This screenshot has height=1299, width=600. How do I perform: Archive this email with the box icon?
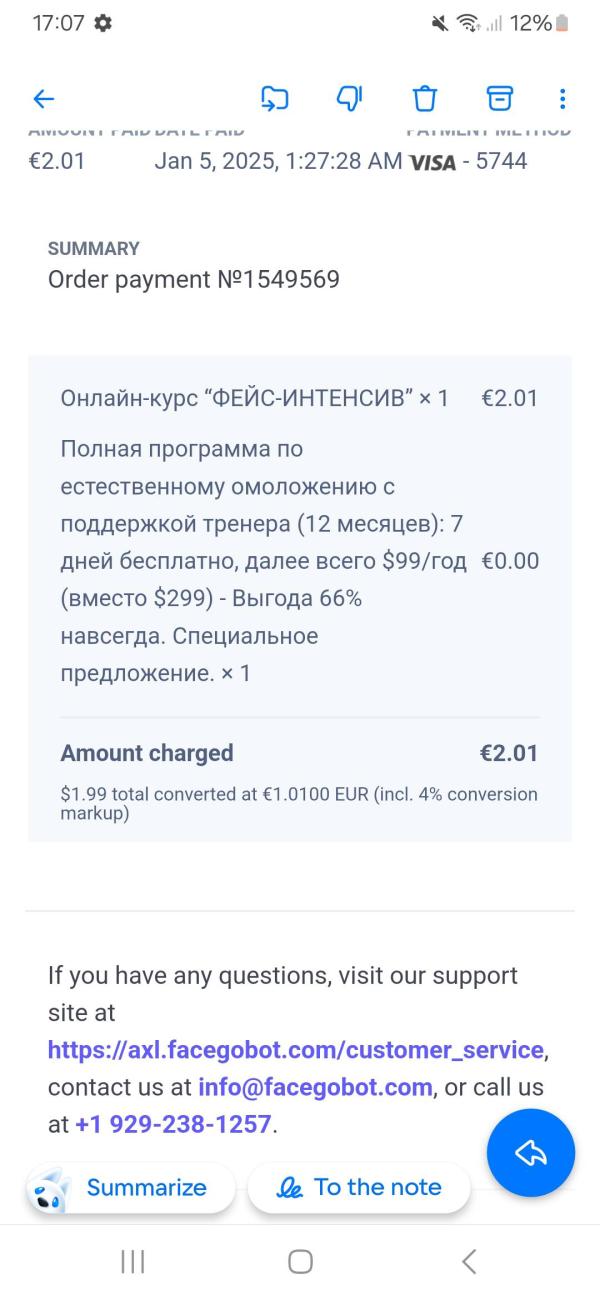[x=499, y=98]
